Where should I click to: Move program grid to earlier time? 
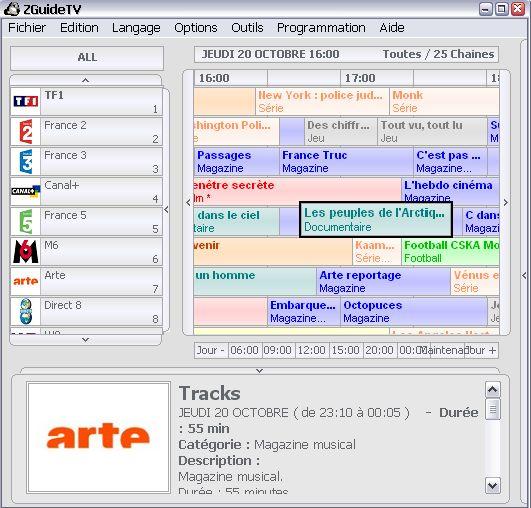click(x=188, y=203)
